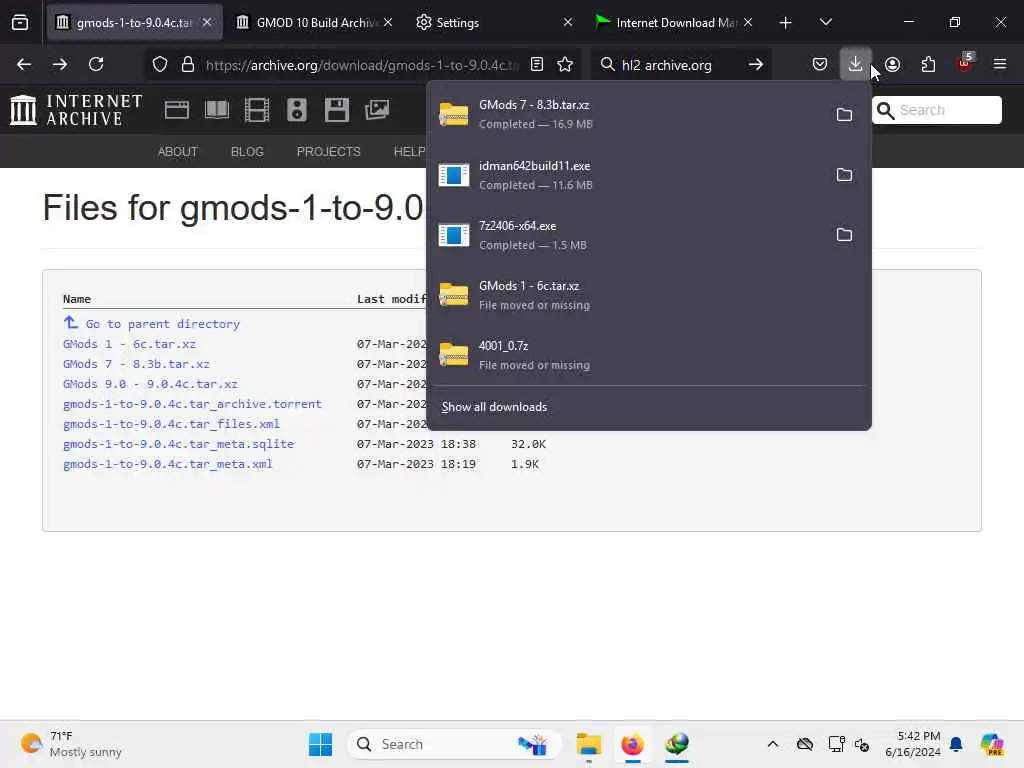Open the BLOG menu link

click(x=247, y=152)
